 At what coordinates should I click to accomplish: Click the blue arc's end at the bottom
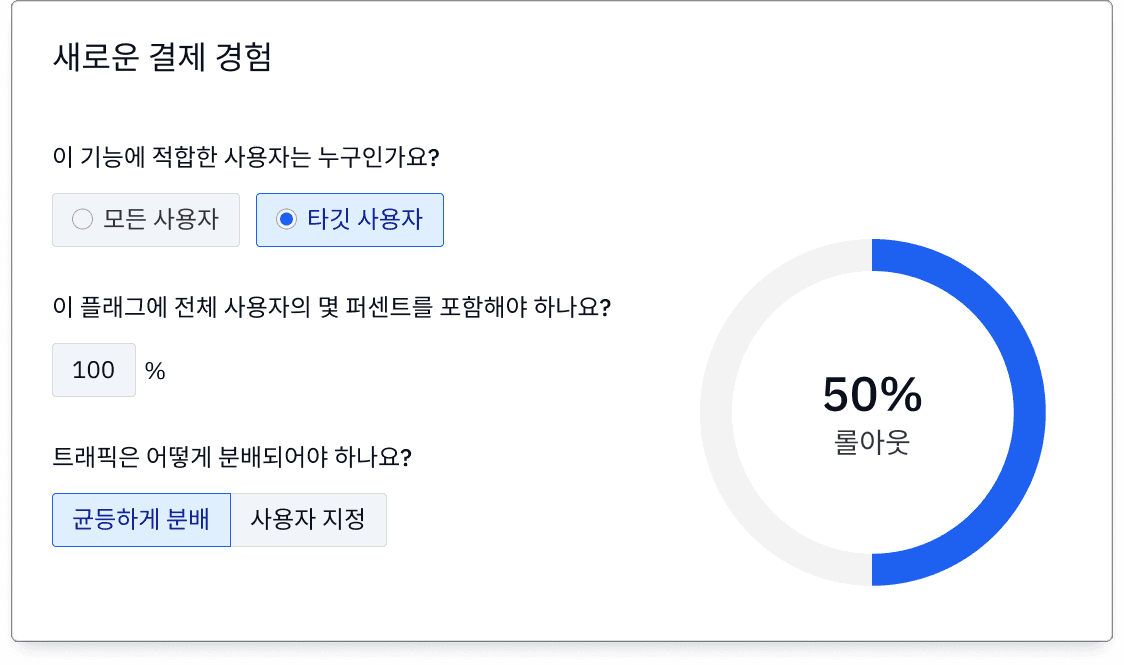point(878,569)
